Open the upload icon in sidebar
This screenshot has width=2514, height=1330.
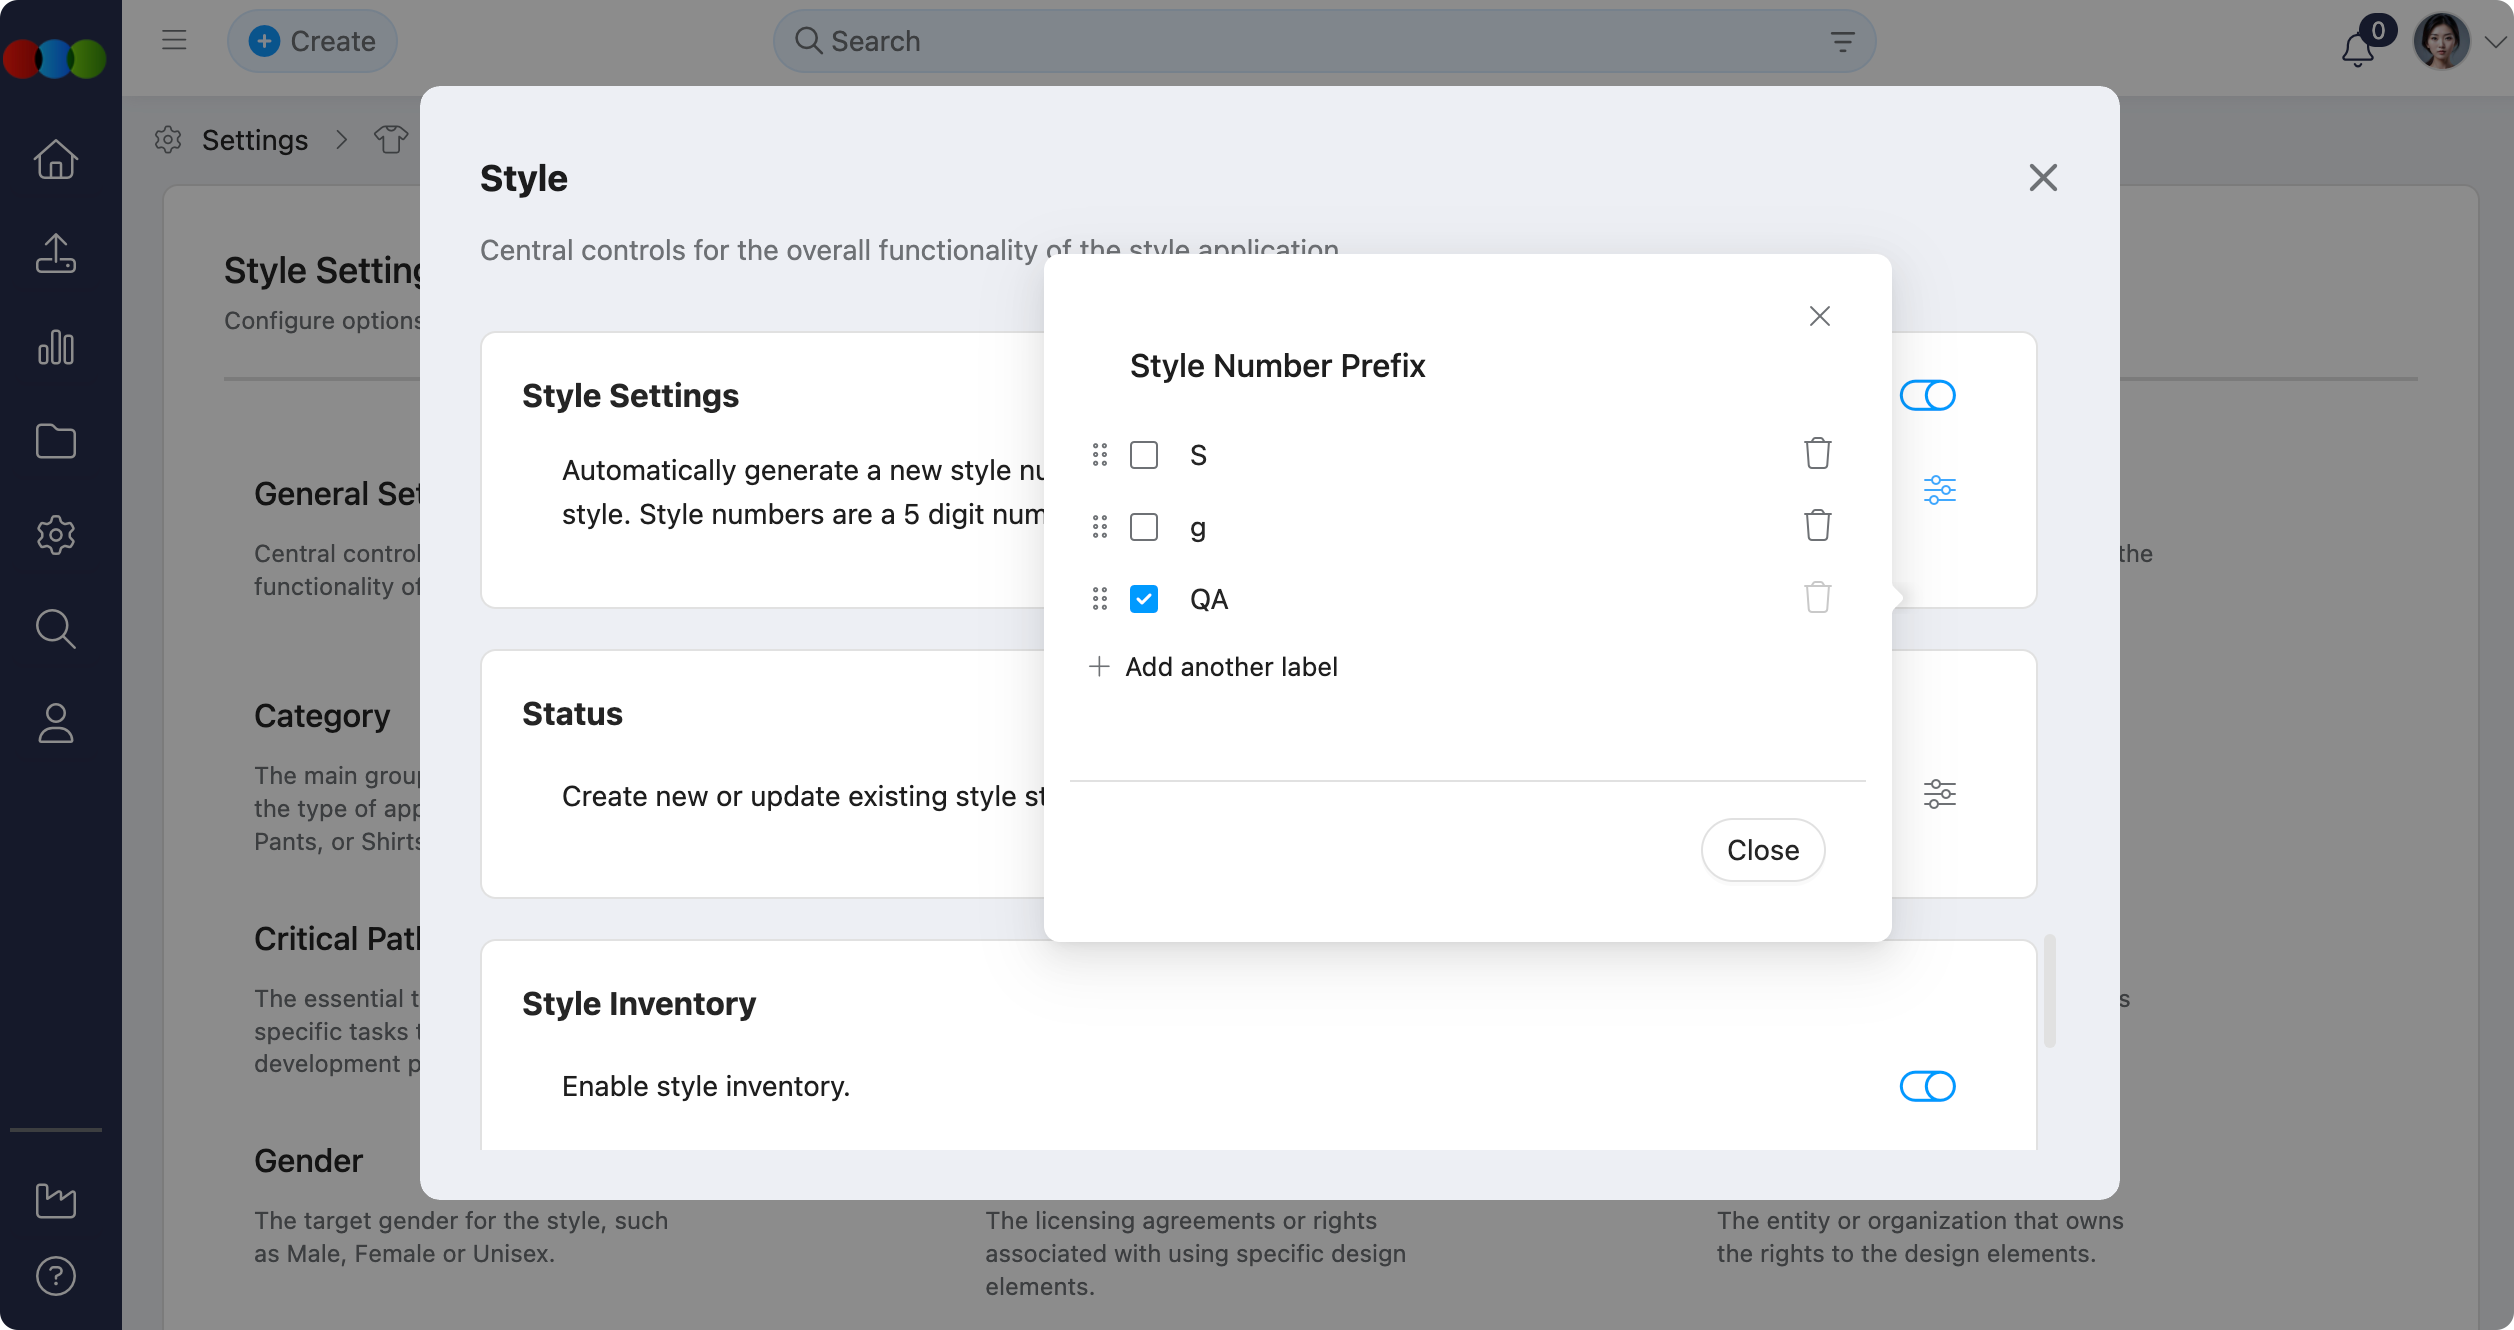pyautogui.click(x=56, y=253)
